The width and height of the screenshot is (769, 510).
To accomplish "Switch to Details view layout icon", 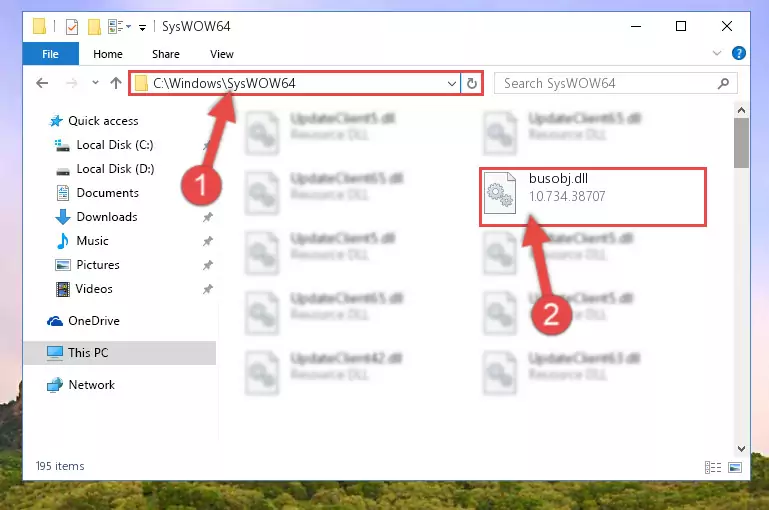I will point(713,467).
